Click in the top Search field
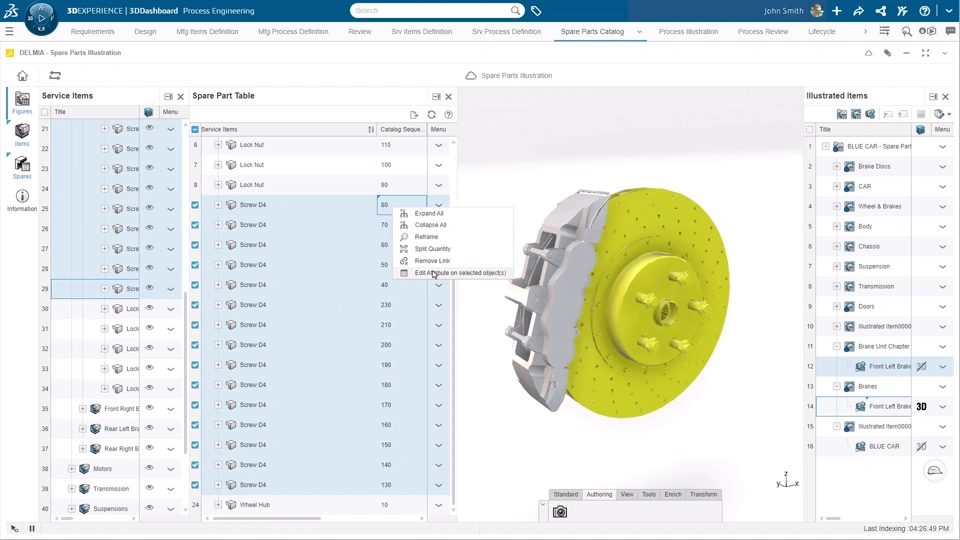960x540 pixels. [432, 10]
